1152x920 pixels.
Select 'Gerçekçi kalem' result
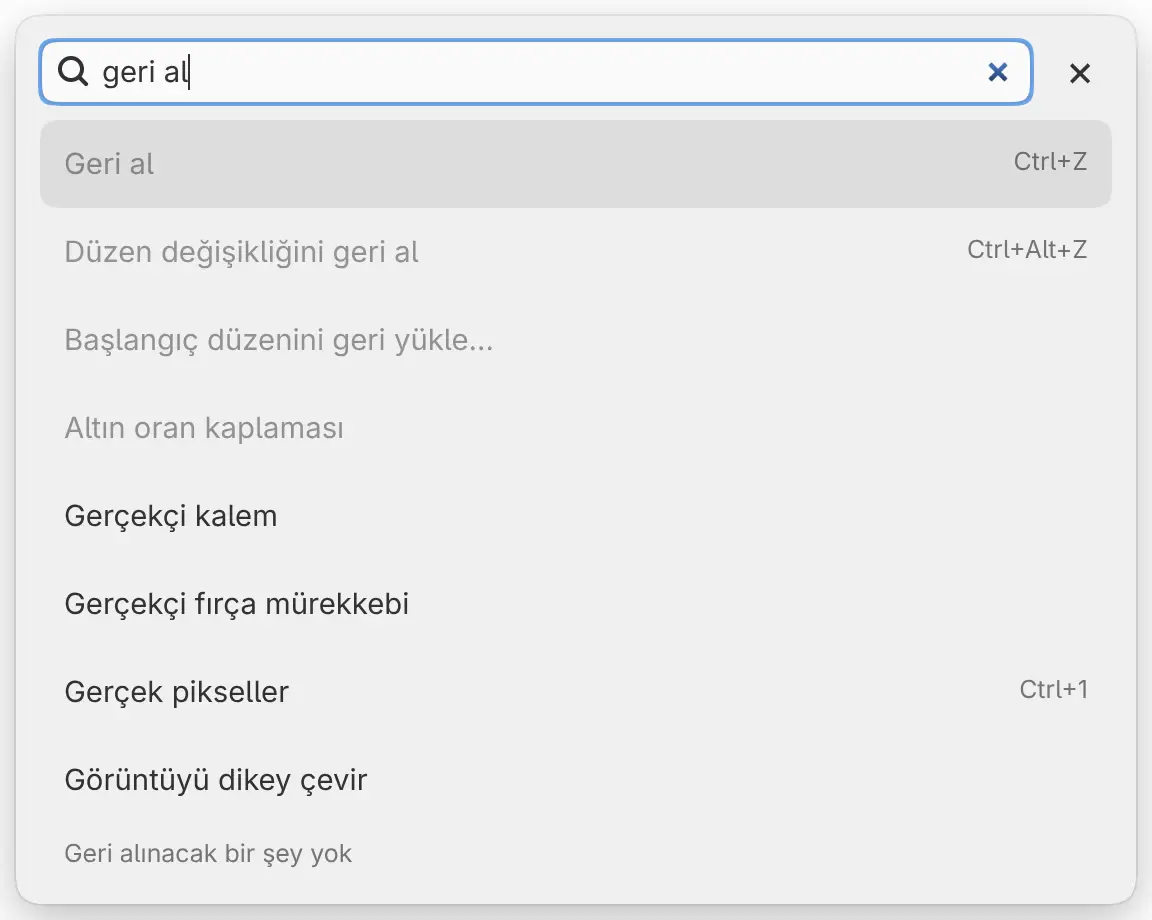(x=575, y=516)
